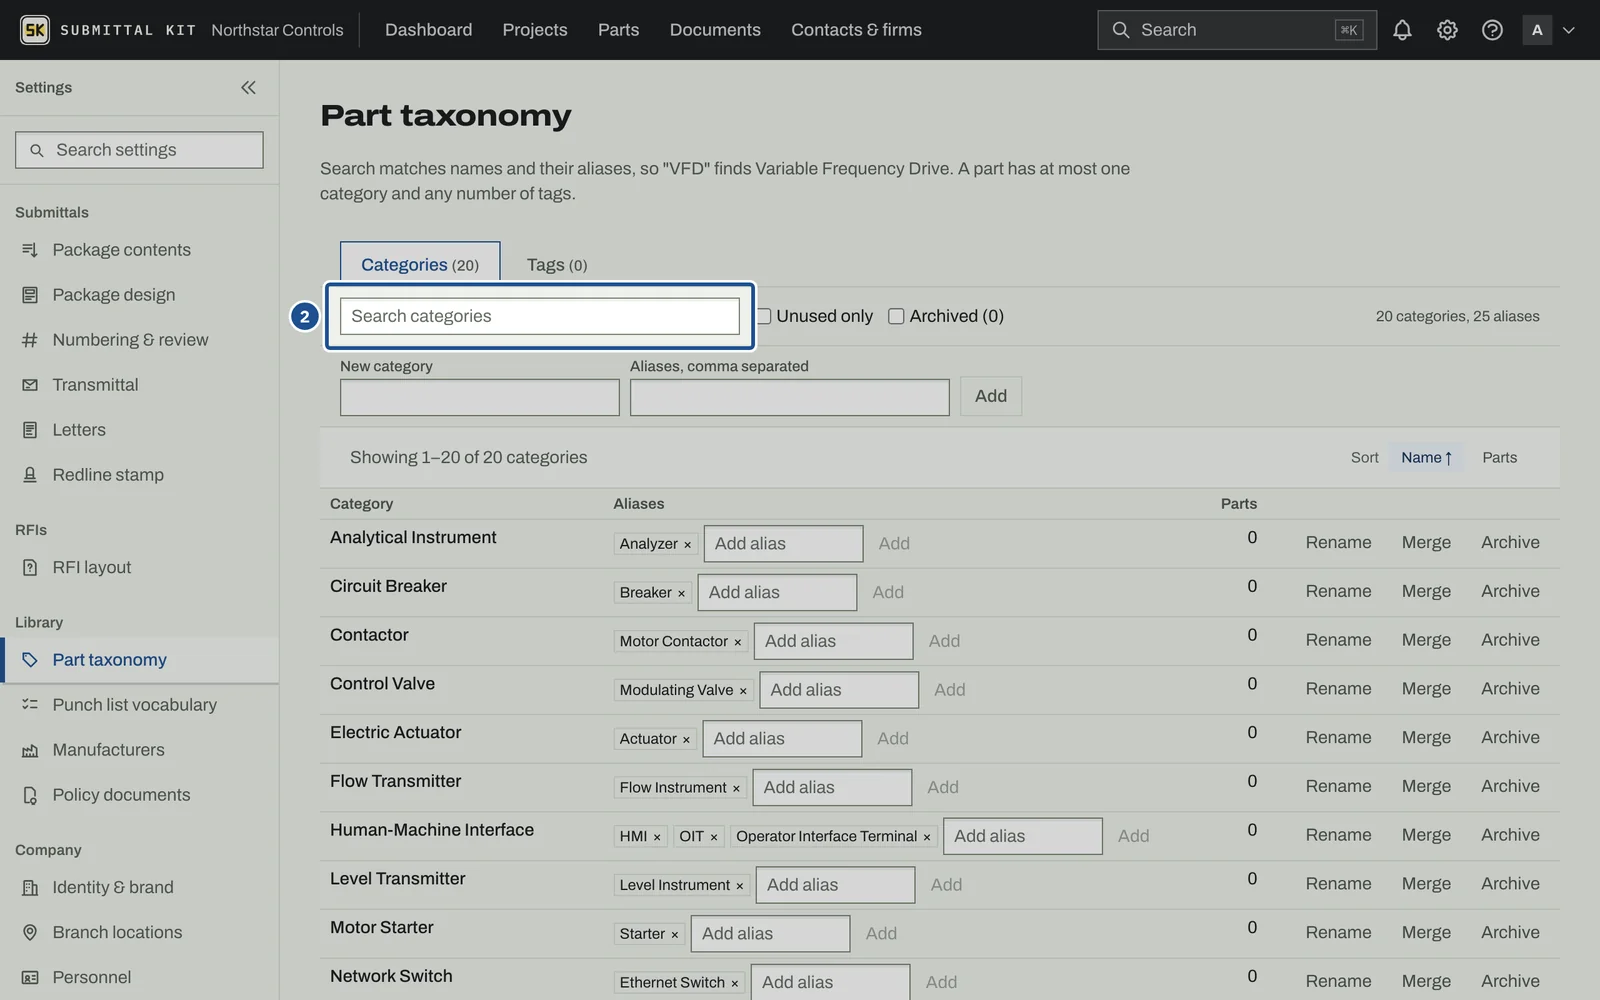Rename the Control Valve category
The width and height of the screenshot is (1600, 1000).
(1338, 689)
